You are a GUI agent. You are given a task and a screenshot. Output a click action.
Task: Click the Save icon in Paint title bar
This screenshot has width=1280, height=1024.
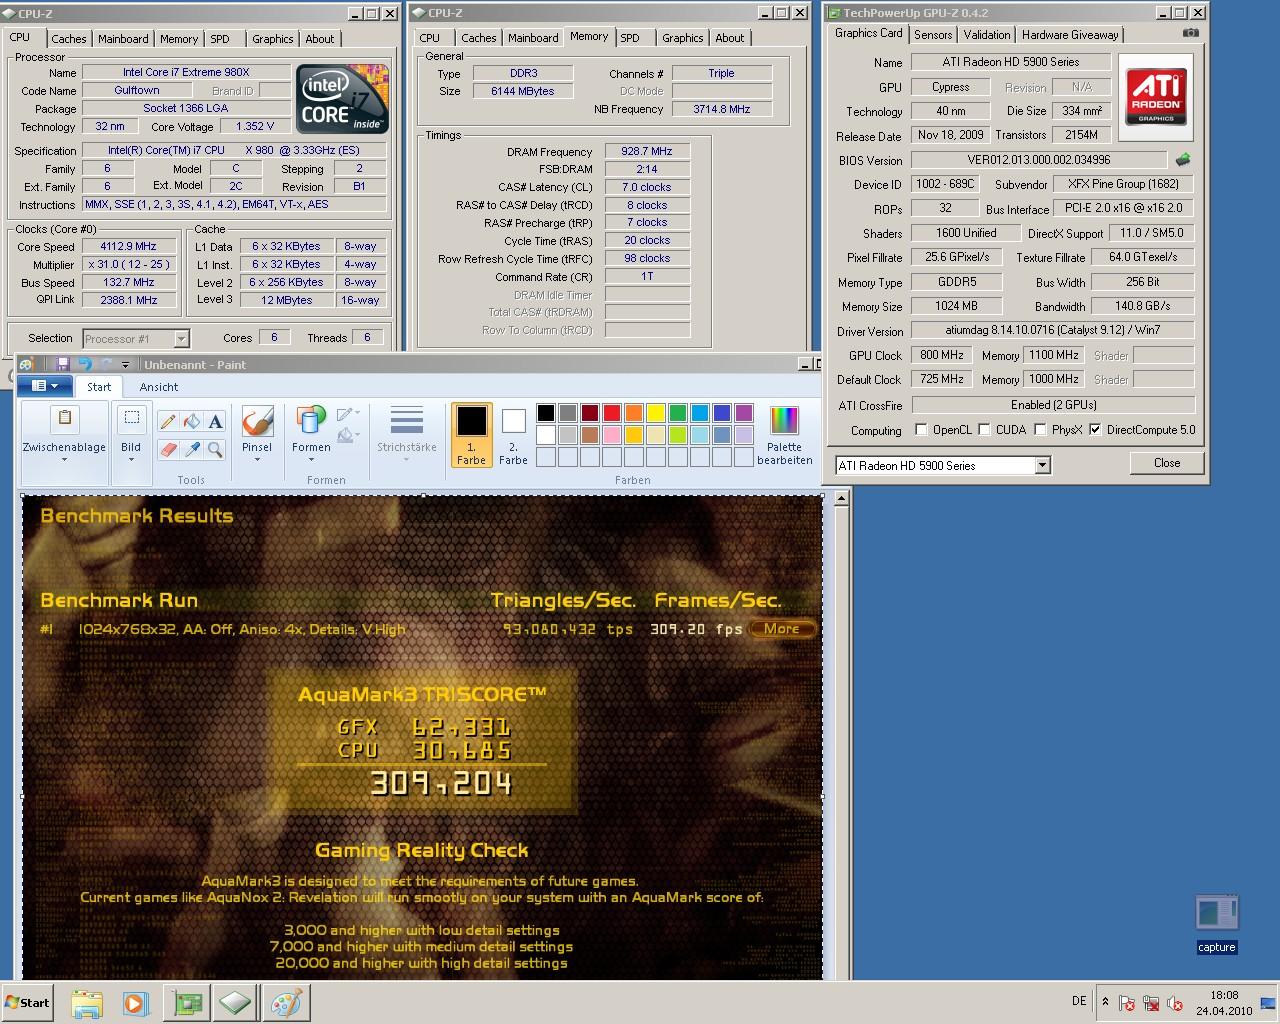coord(63,364)
